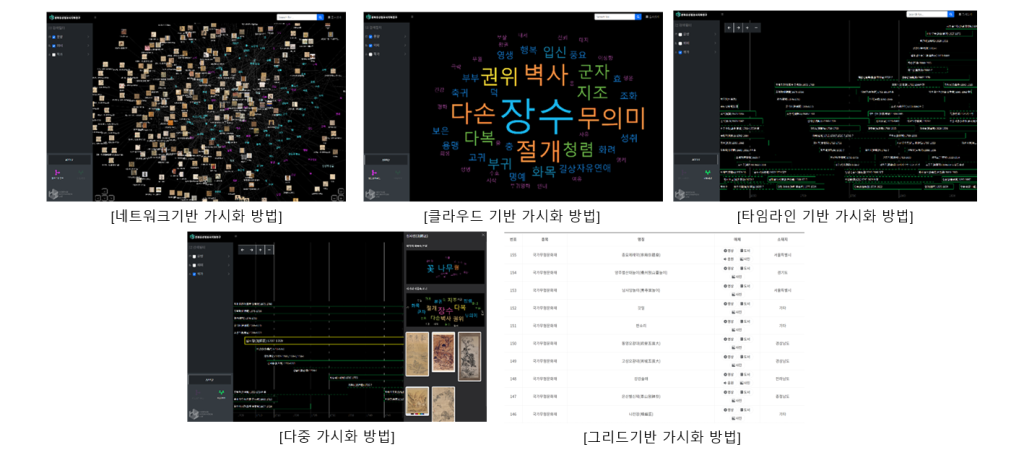
Task: Toggle the first filter checkbox in network view
Action: (52, 37)
